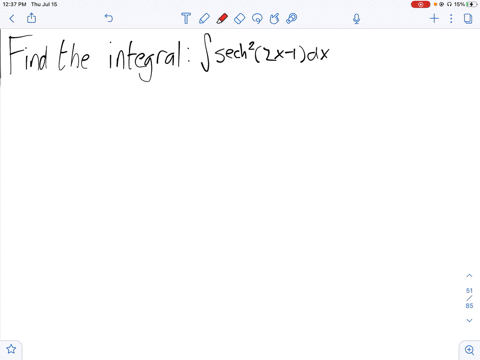Select the Shapes tool
Image resolution: width=480 pixels, height=360 pixels.
(x=274, y=19)
